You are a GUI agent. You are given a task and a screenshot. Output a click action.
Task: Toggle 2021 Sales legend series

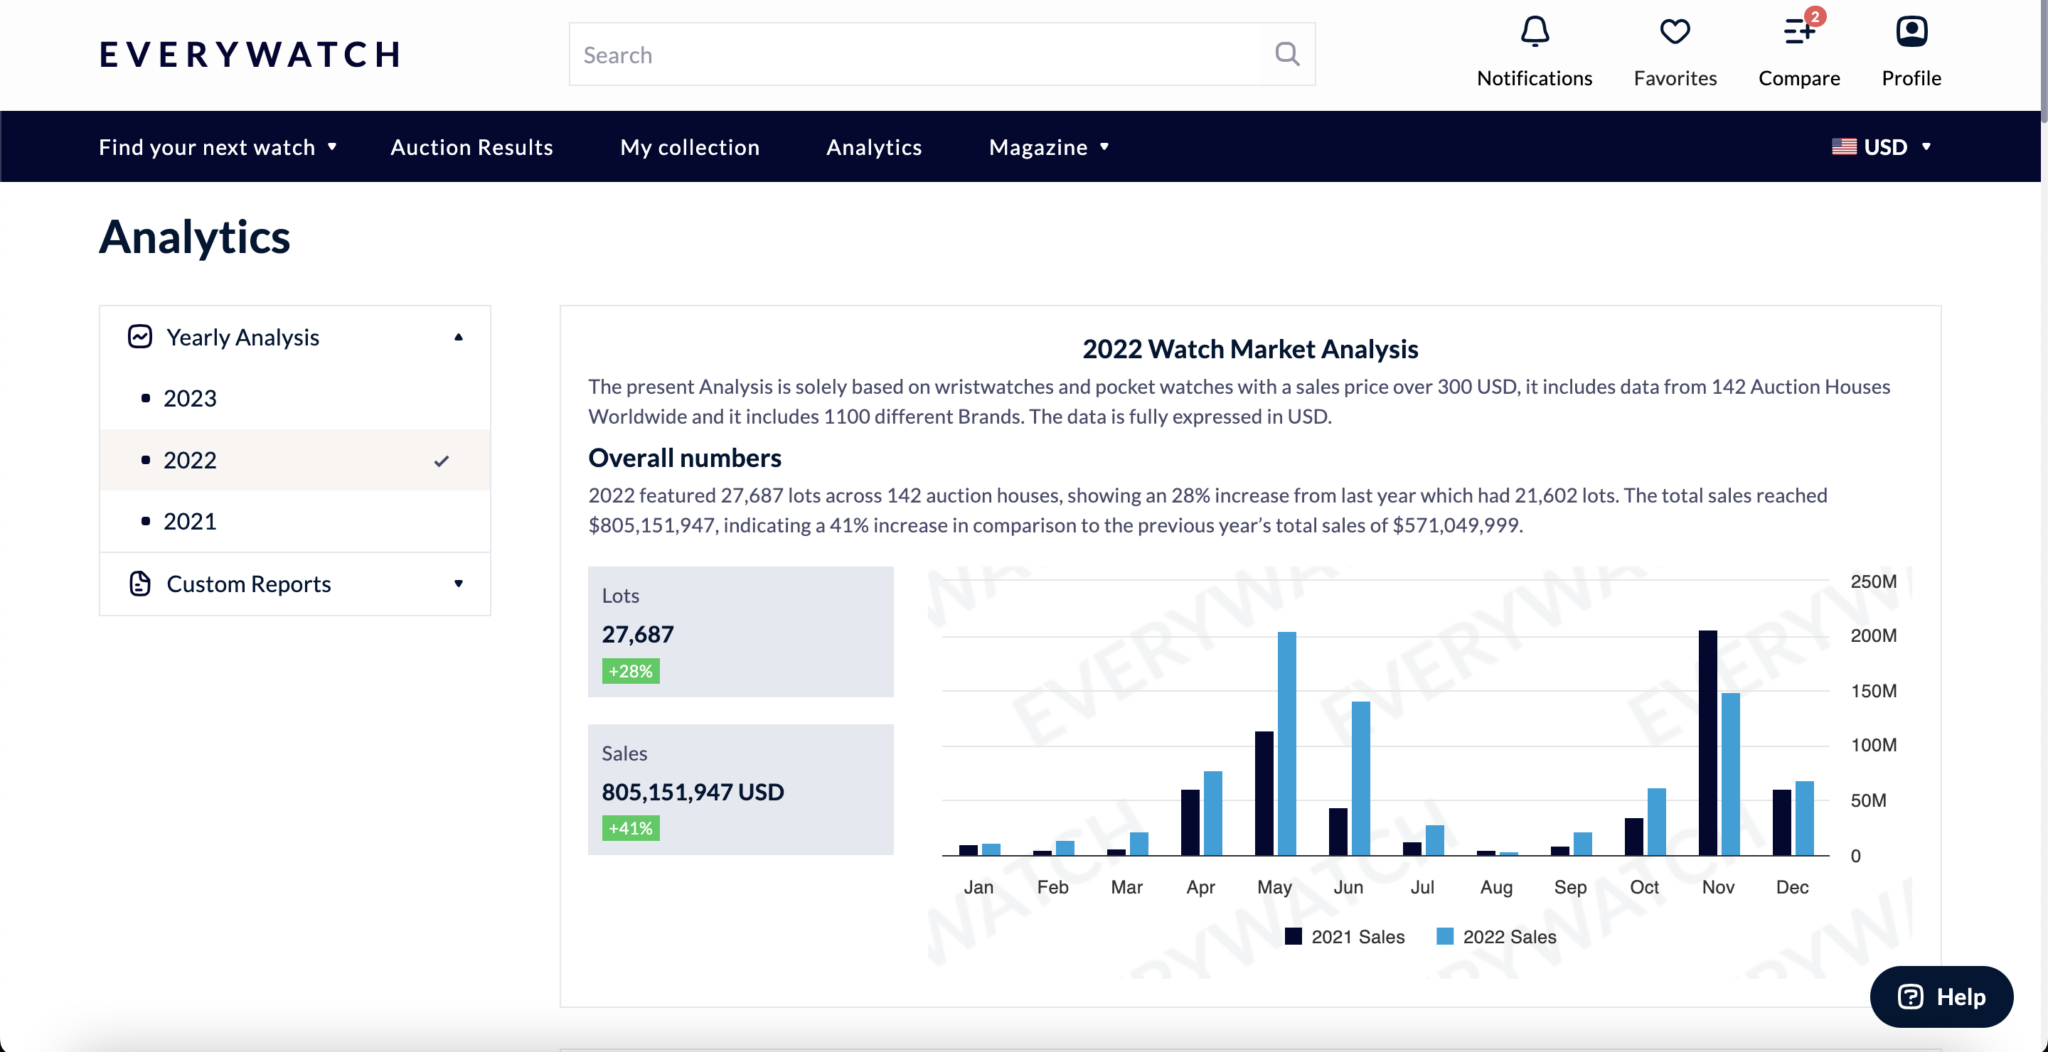(x=1345, y=937)
